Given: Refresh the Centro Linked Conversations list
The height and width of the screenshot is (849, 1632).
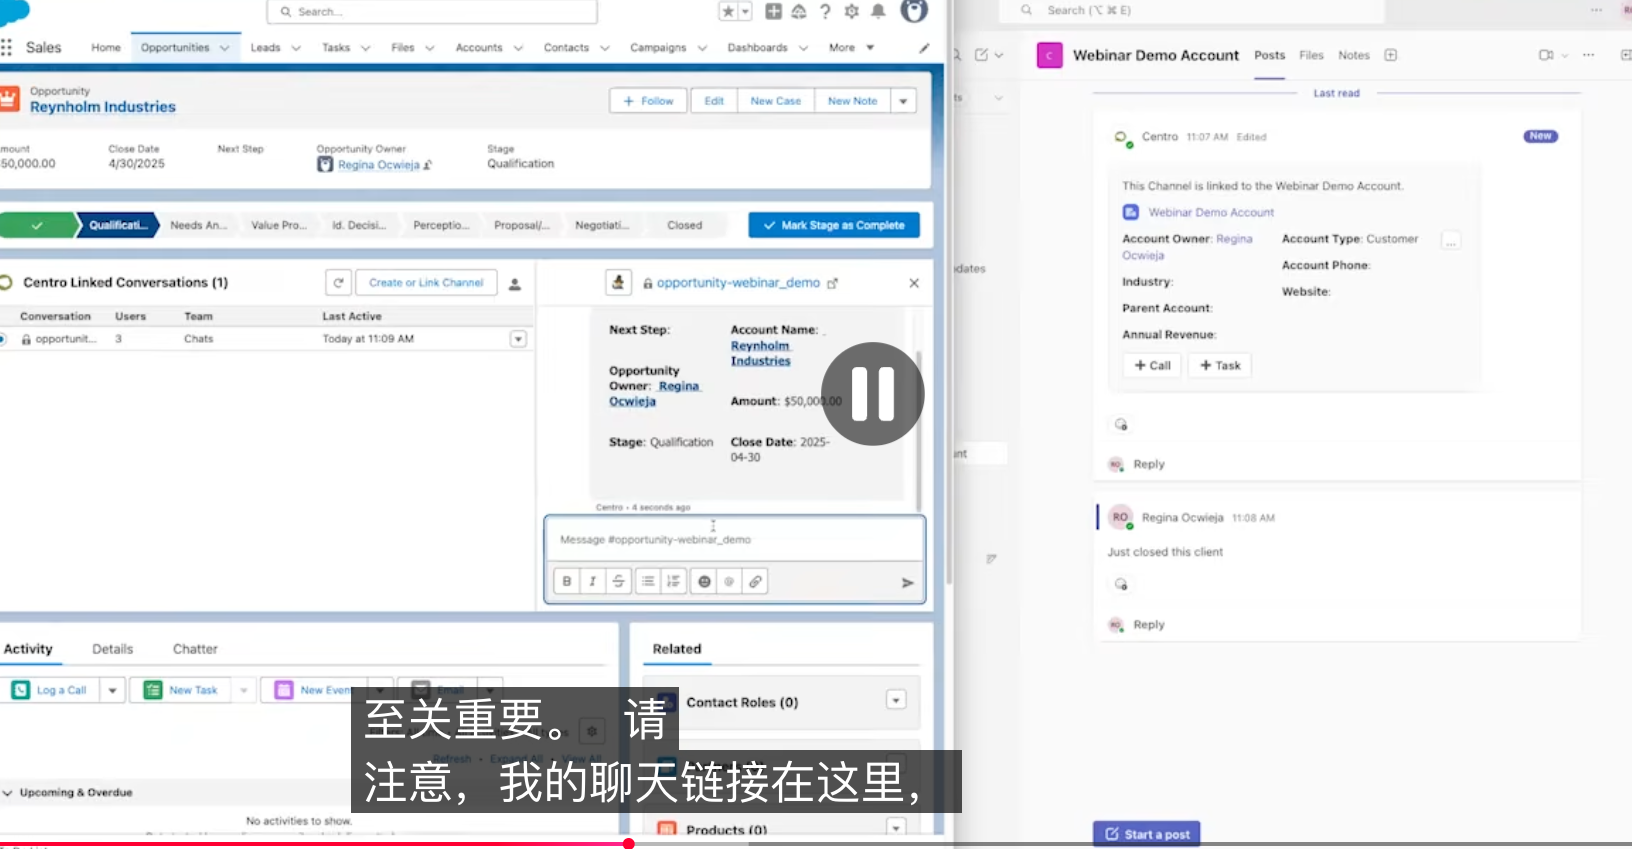Looking at the screenshot, I should click(338, 283).
